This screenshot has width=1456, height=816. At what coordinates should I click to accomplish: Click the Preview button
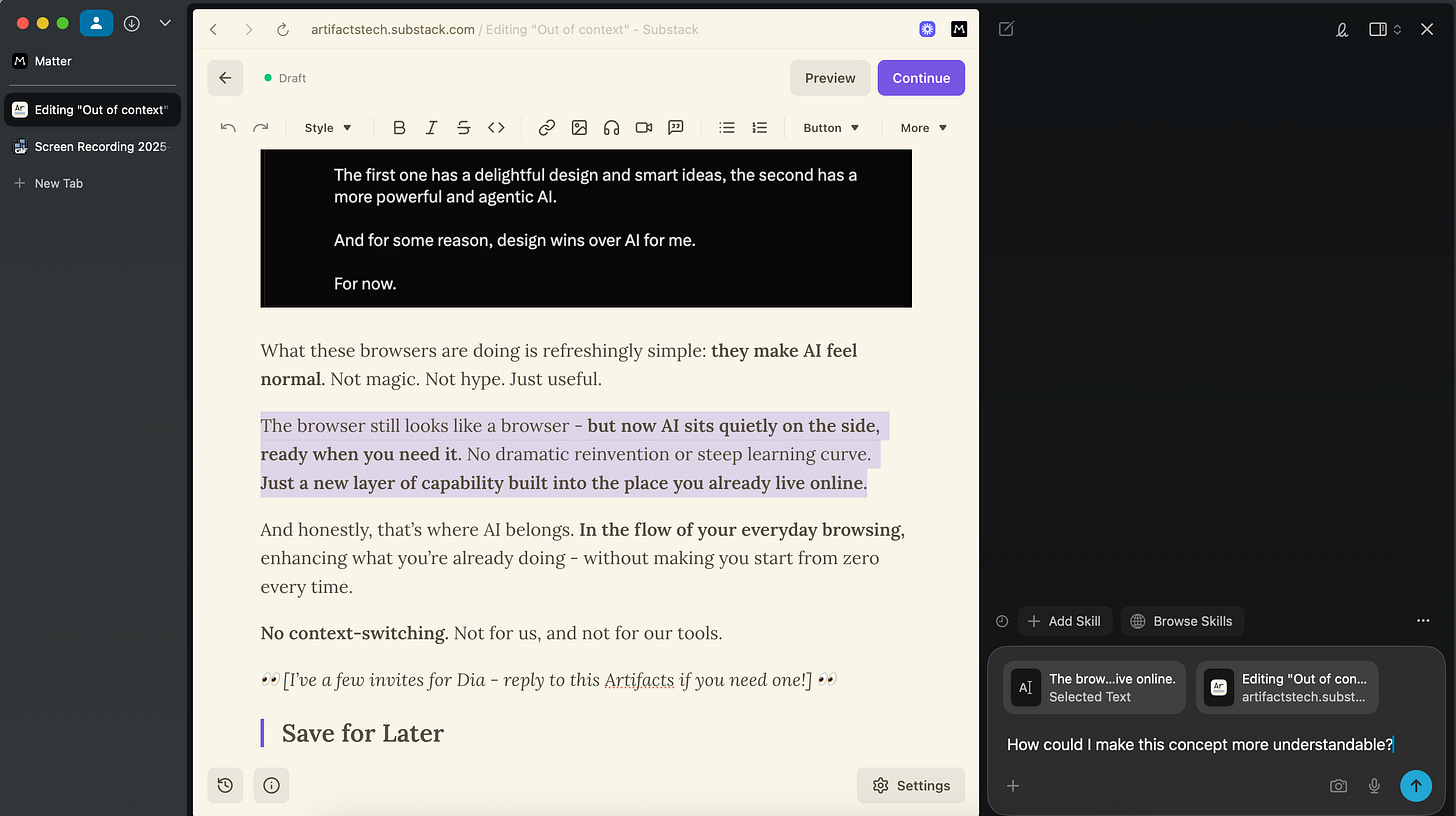(830, 78)
